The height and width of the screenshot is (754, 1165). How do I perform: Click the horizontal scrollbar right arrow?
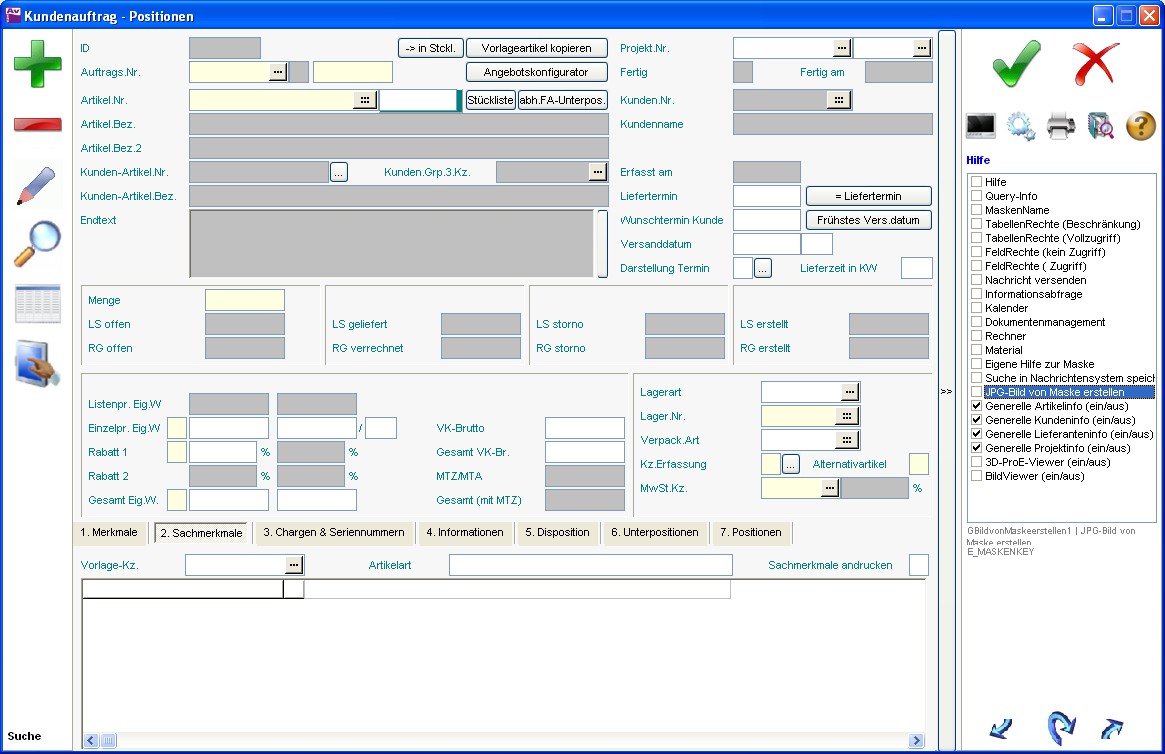point(916,741)
